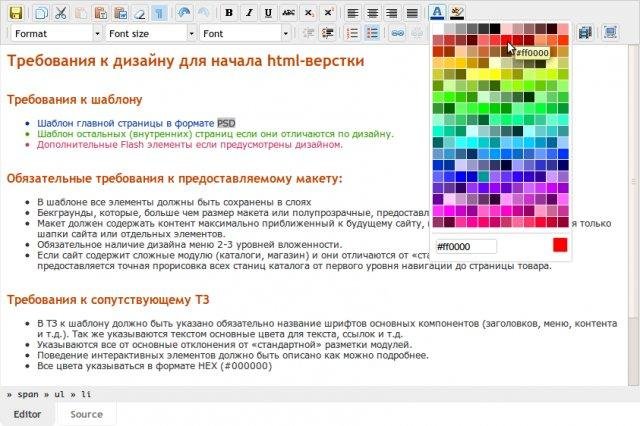640x426 pixels.
Task: Toggle fullscreen maximize editor icon
Action: pos(610,33)
